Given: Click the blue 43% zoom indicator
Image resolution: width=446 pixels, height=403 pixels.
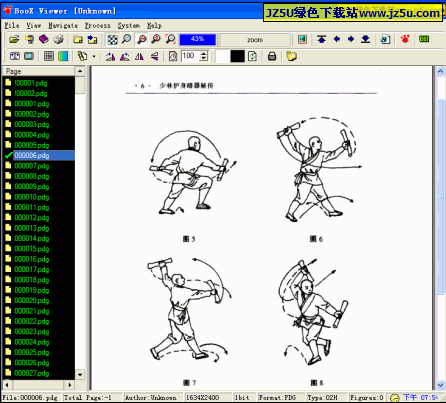Looking at the screenshot, I should pyautogui.click(x=197, y=39).
